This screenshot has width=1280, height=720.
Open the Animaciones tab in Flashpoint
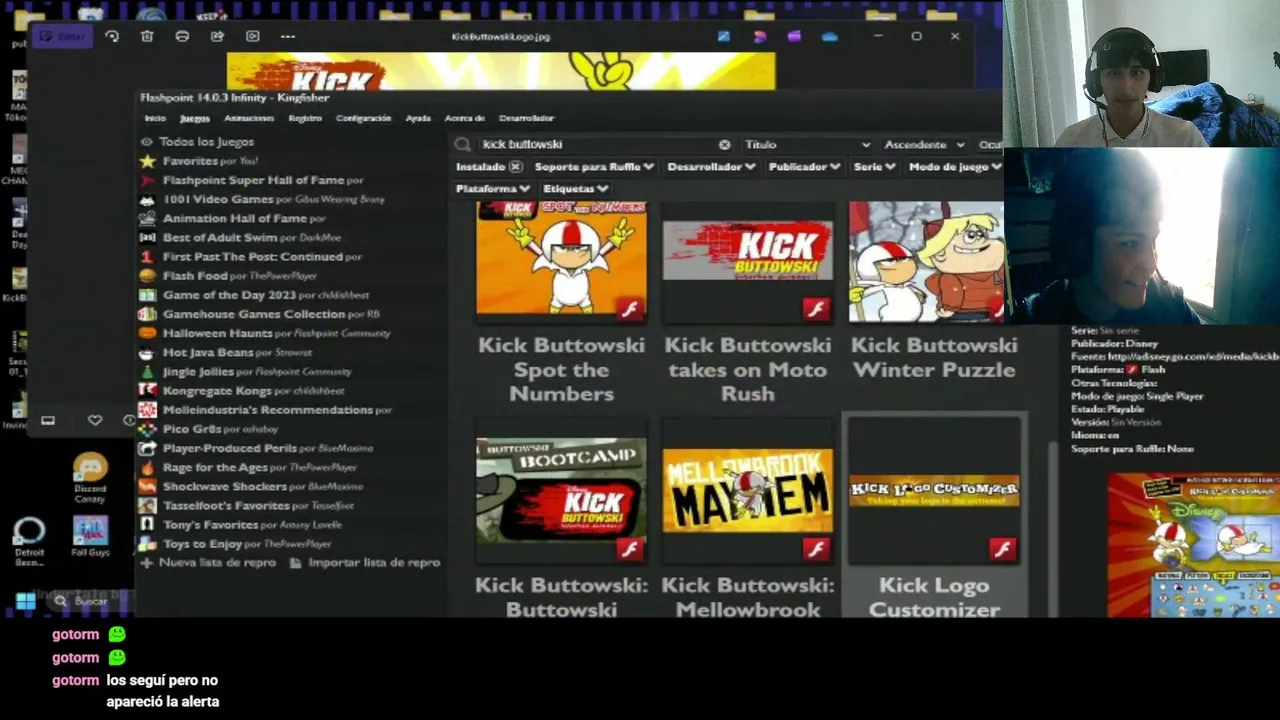tap(249, 118)
